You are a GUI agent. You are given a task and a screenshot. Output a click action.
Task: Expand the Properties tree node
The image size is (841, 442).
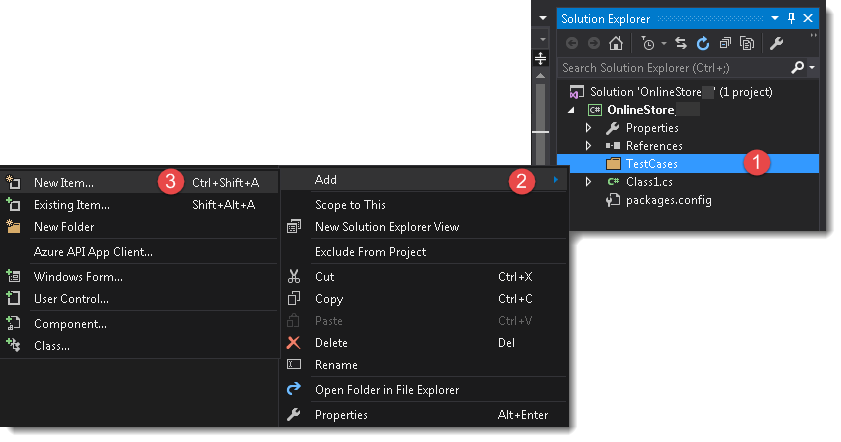(588, 128)
